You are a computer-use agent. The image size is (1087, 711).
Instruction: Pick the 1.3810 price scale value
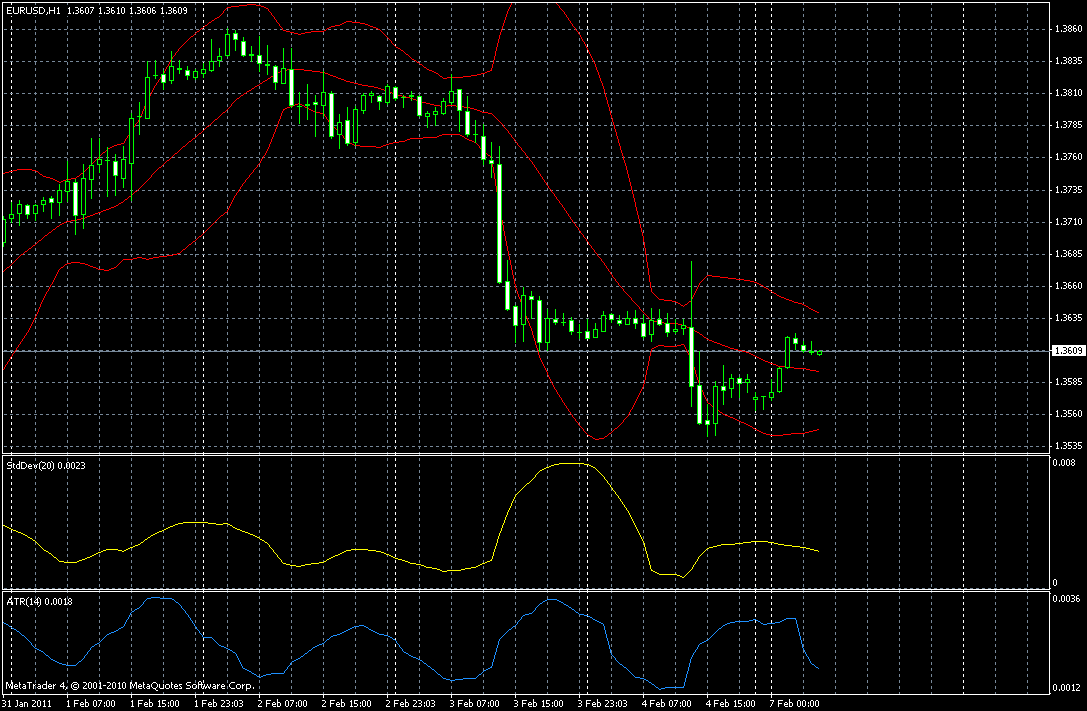pos(1068,93)
